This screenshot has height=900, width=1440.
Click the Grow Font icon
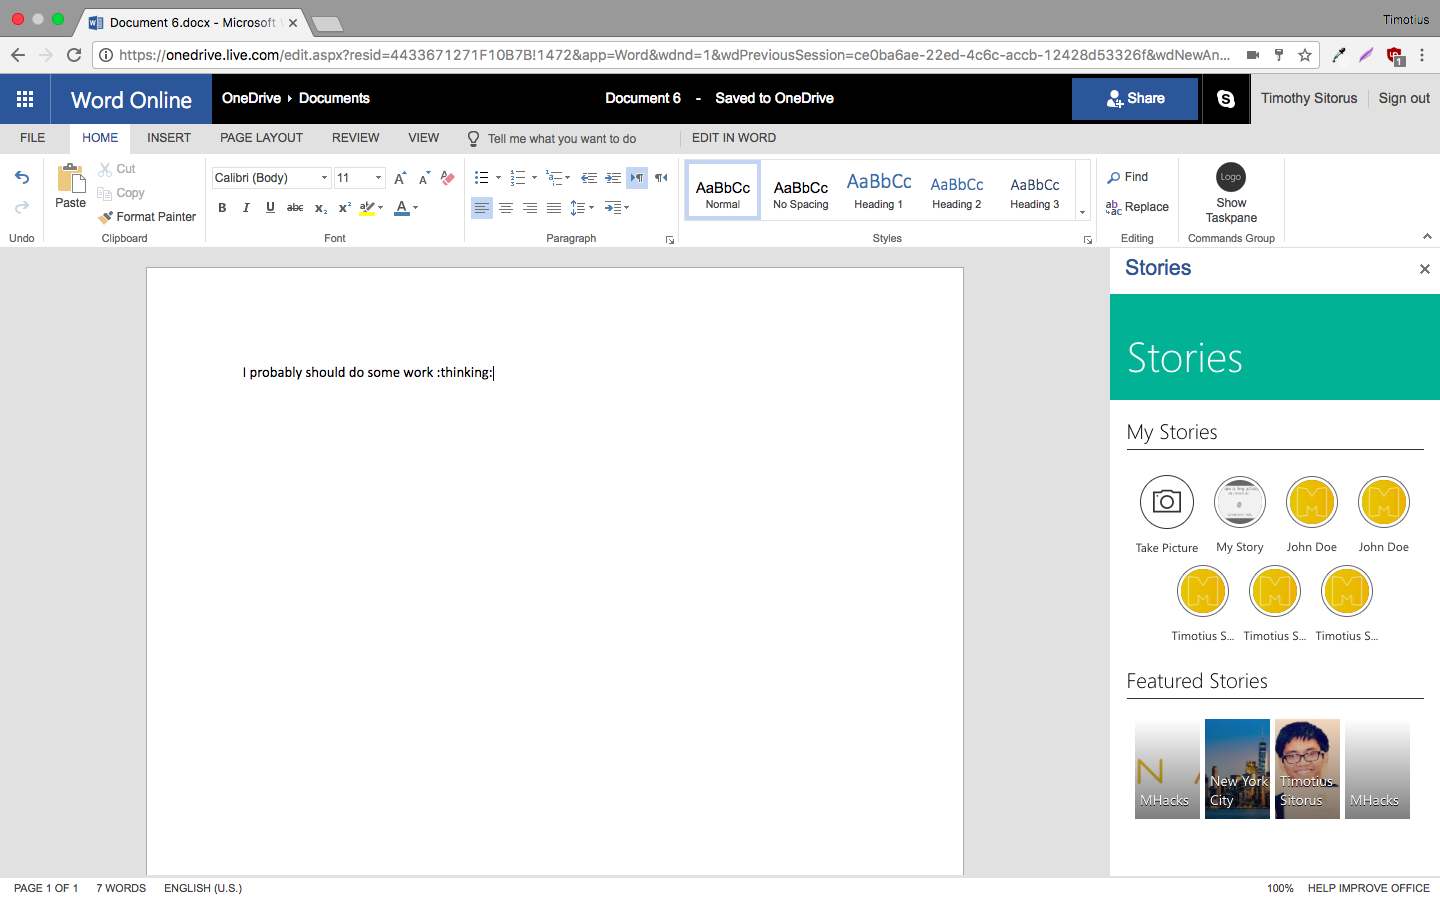click(400, 178)
